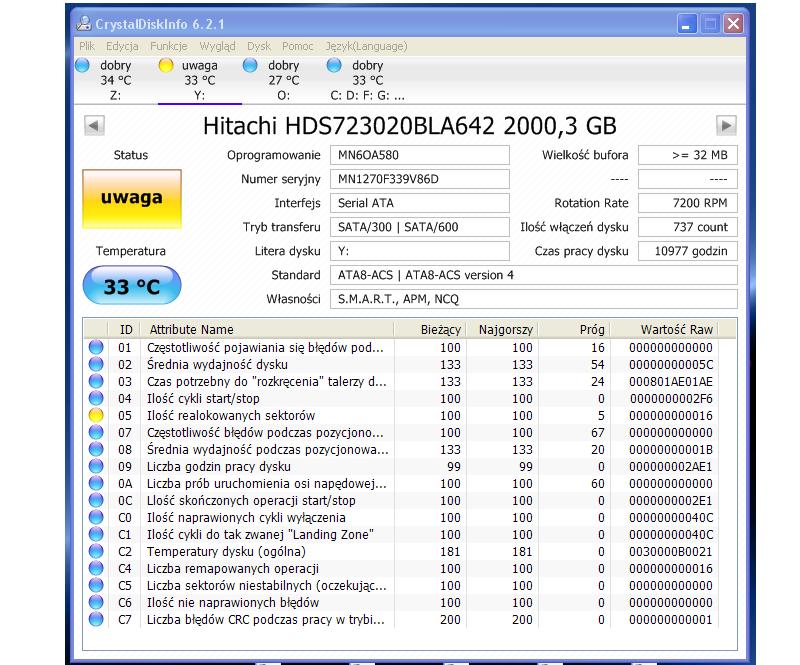Open the Funkcje menu

[168, 46]
